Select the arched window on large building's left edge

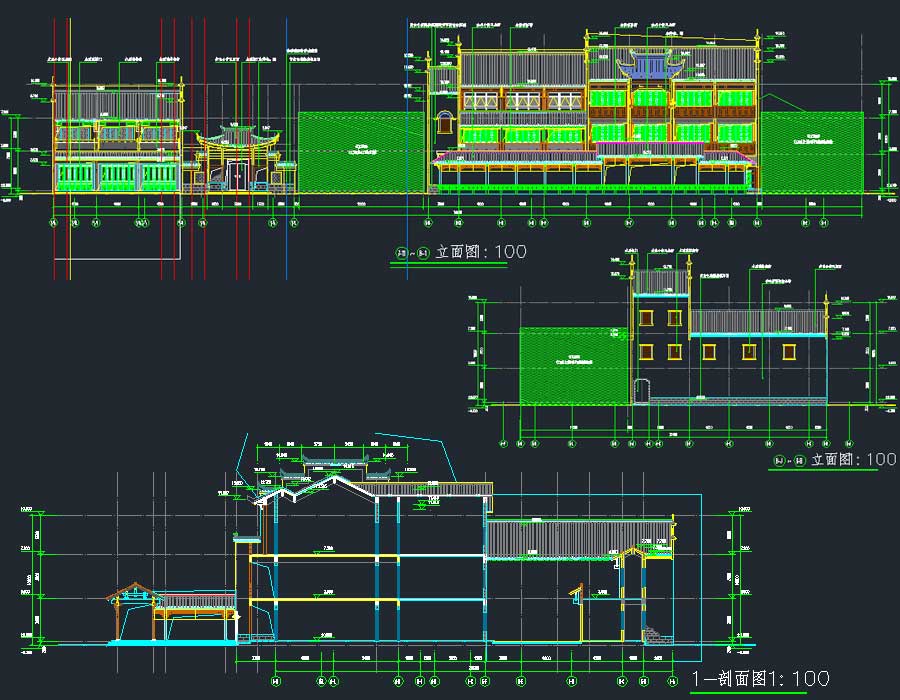point(444,122)
